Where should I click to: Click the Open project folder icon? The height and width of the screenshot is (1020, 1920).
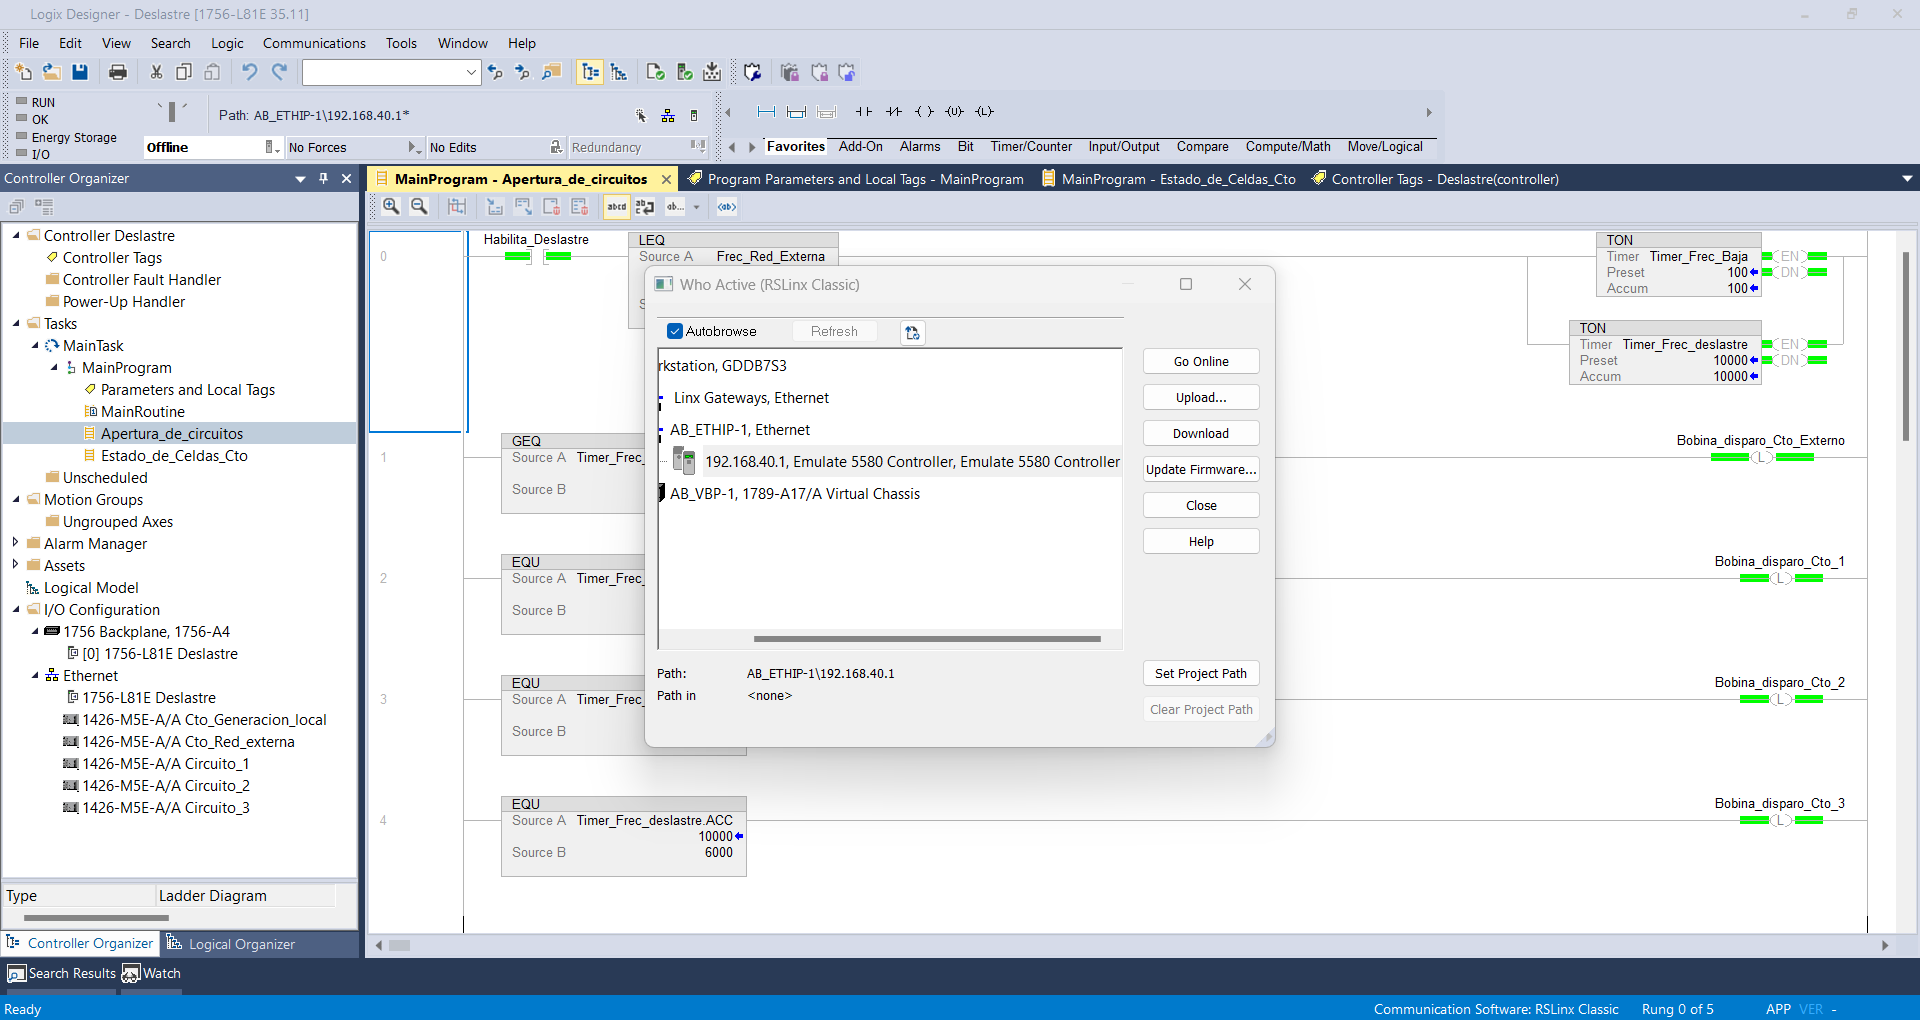(52, 72)
